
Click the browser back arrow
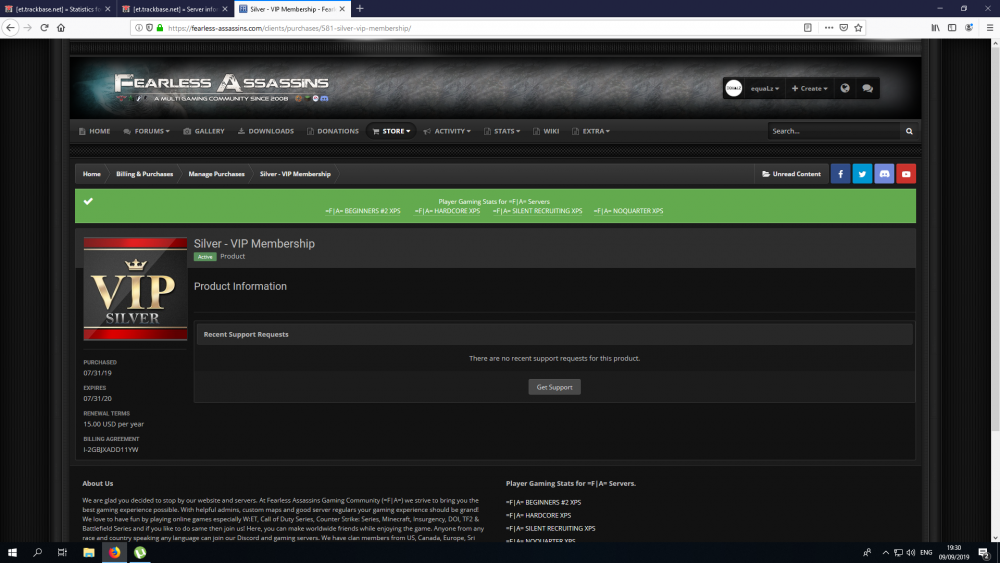[10, 27]
